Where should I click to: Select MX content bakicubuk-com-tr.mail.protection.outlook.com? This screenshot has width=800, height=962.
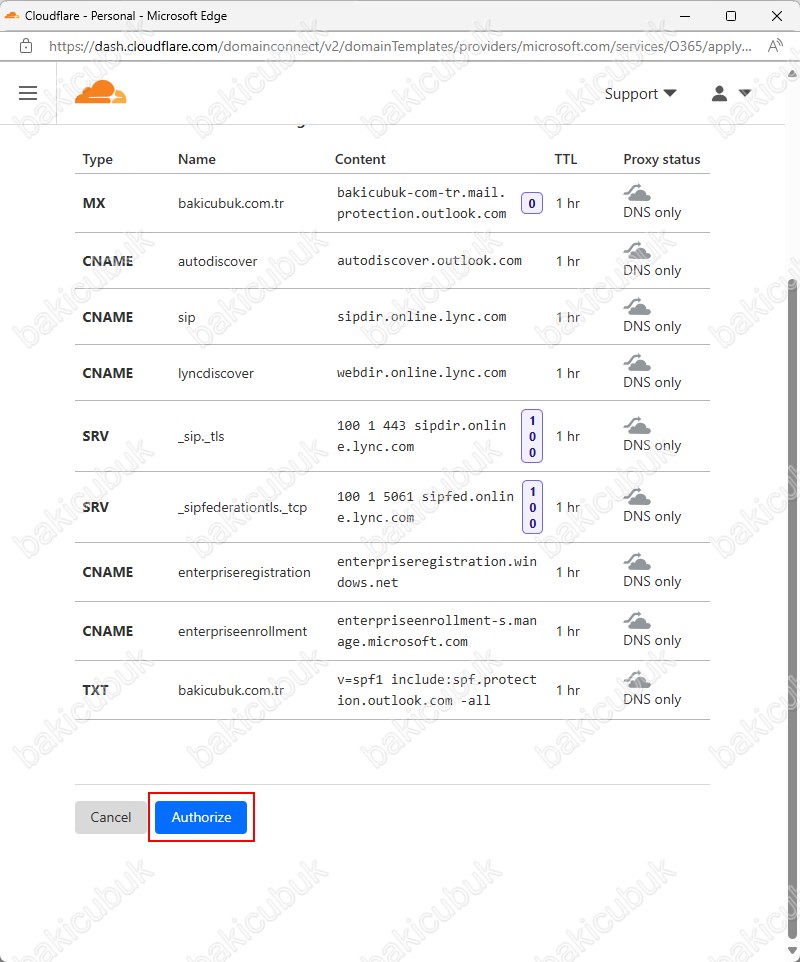coord(421,203)
